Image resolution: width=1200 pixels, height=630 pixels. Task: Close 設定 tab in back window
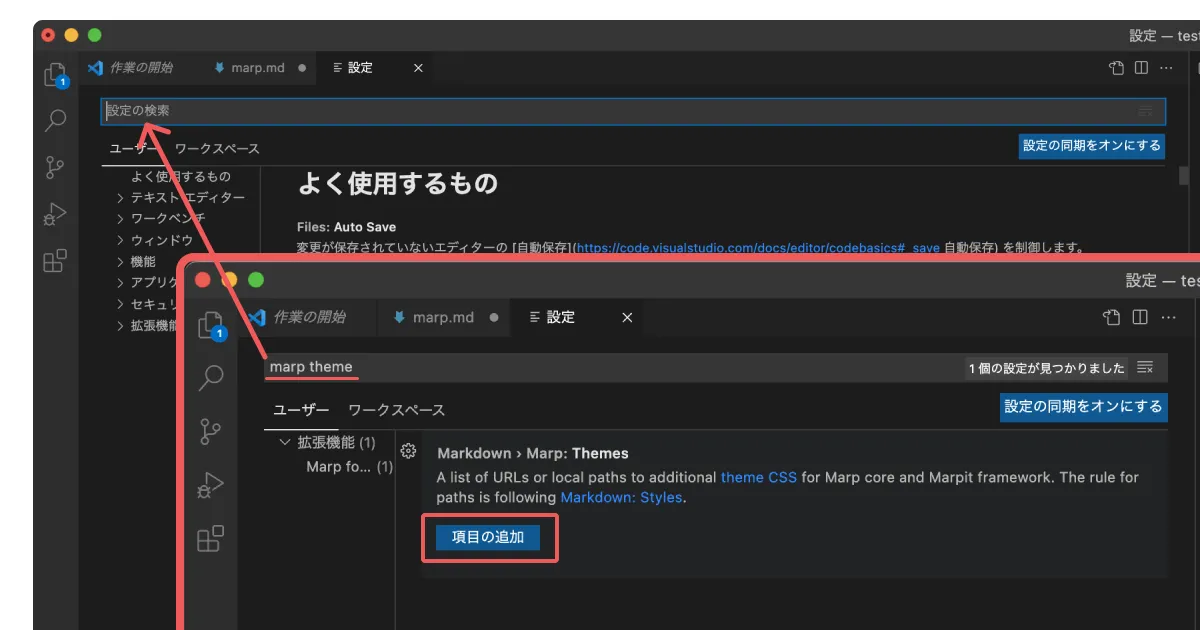[x=418, y=68]
